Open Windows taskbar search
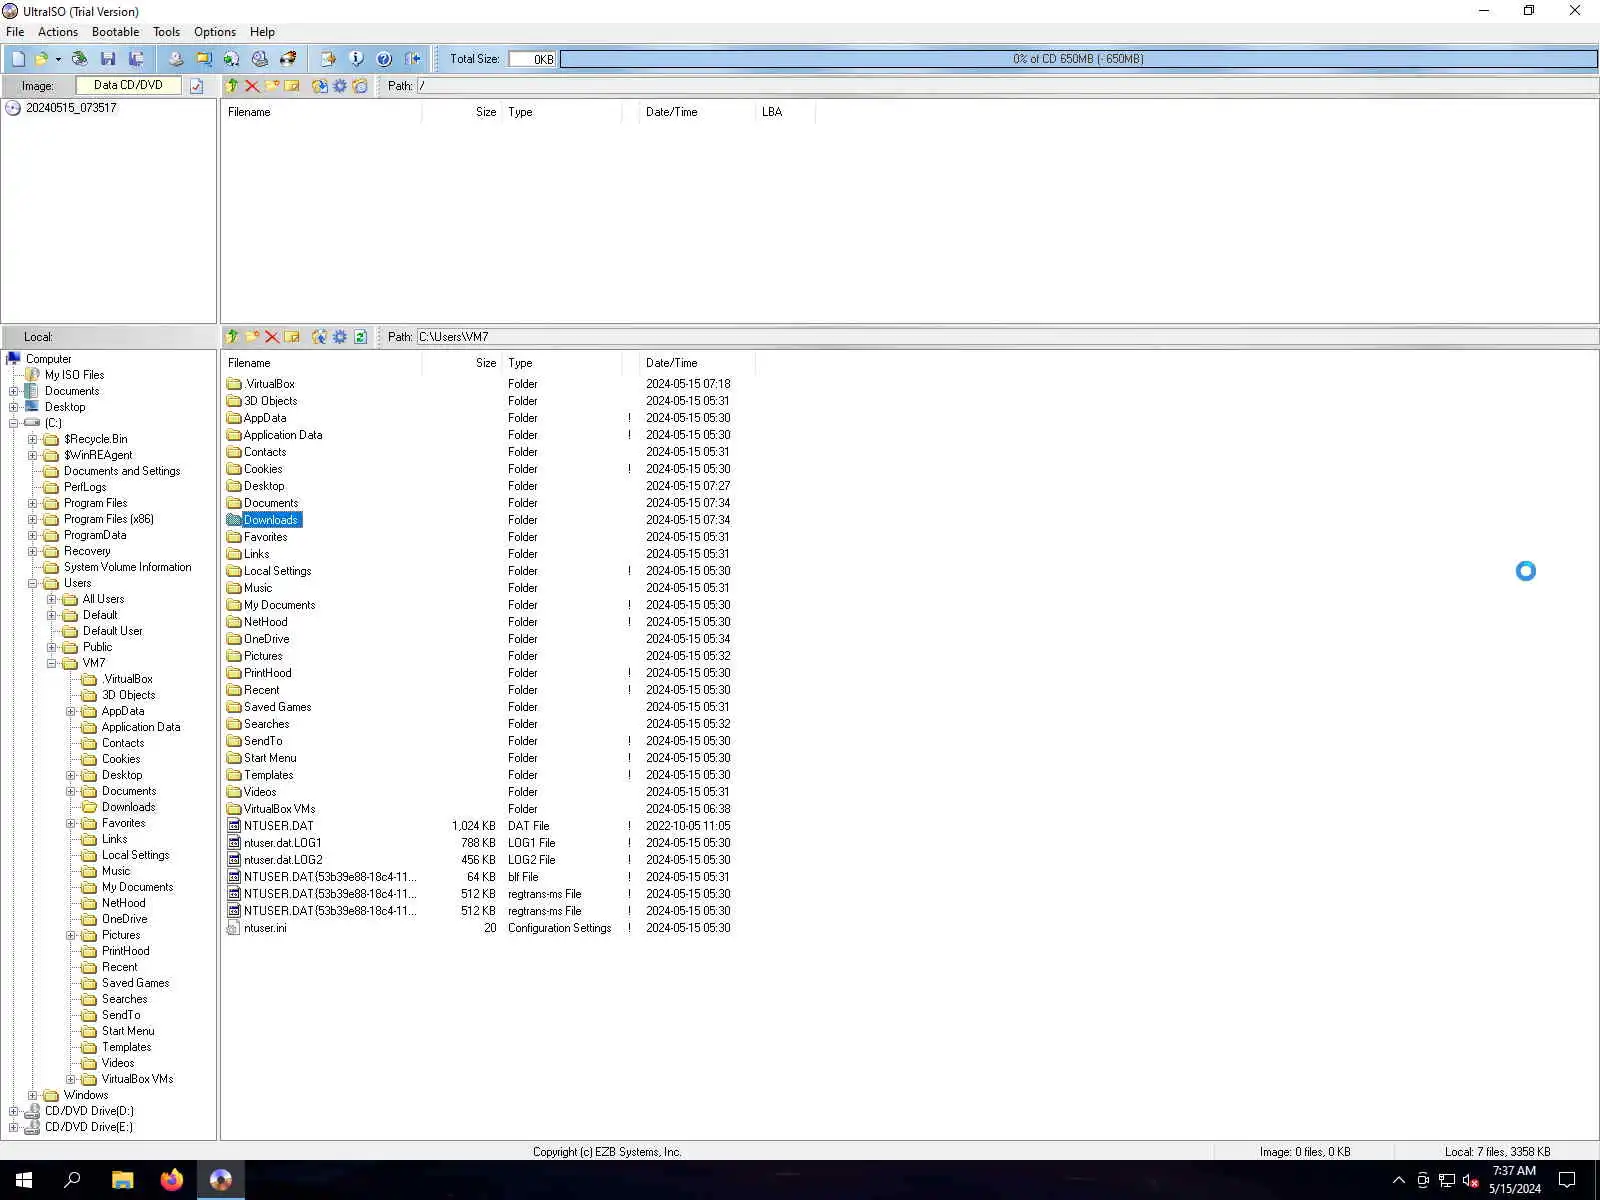The width and height of the screenshot is (1600, 1200). click(x=72, y=1180)
